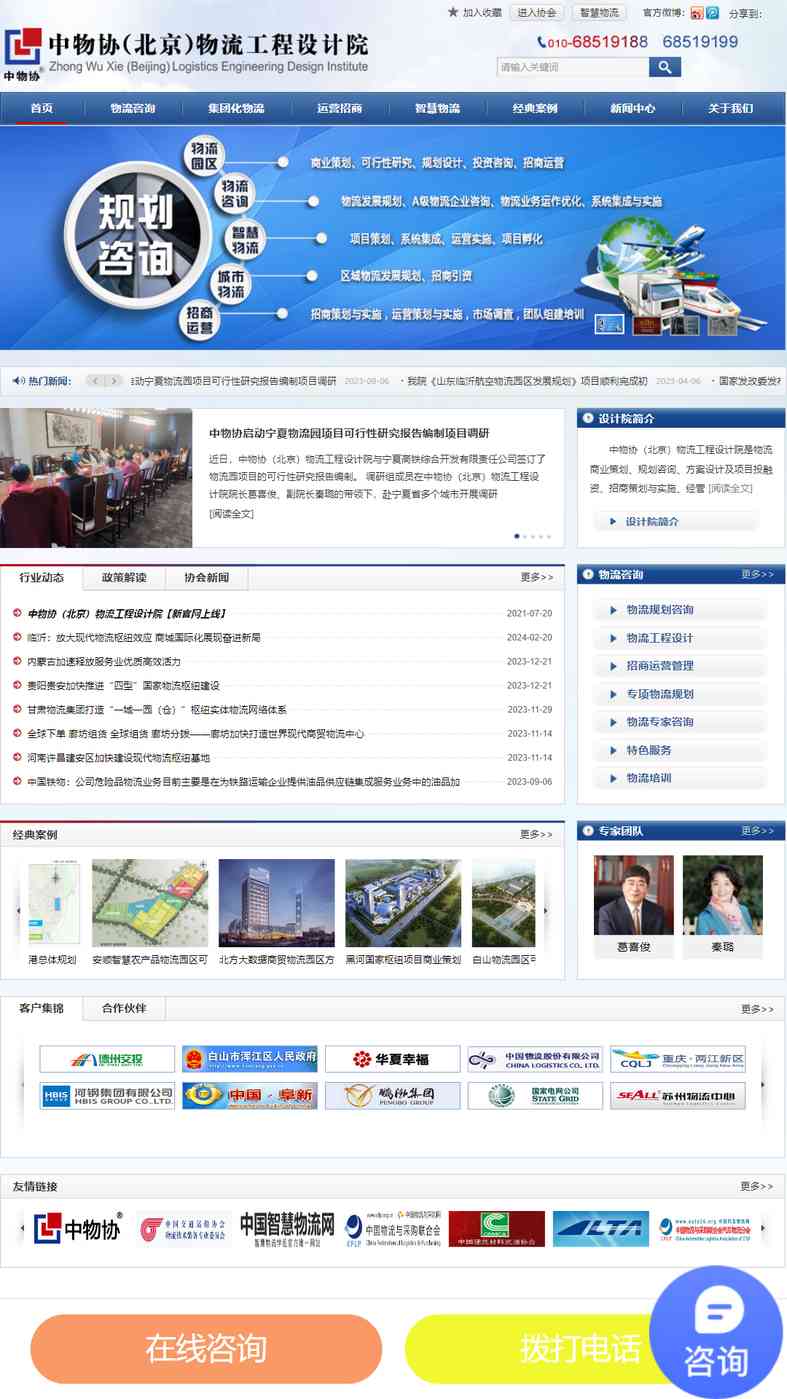Open 关于我们 navigation menu
787x1399 pixels.
coord(731,108)
